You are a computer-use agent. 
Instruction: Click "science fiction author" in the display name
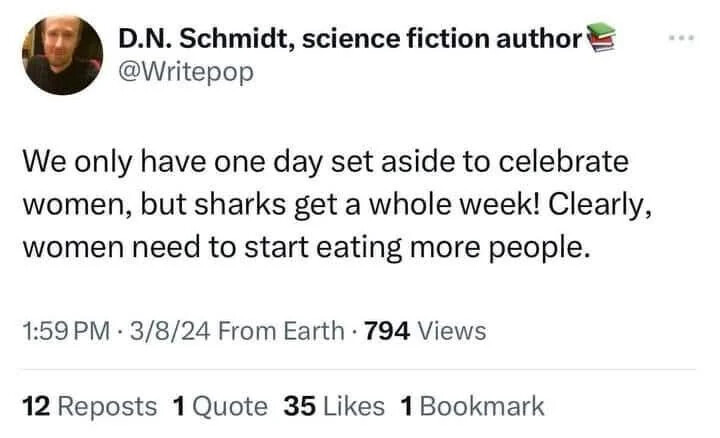tap(442, 40)
